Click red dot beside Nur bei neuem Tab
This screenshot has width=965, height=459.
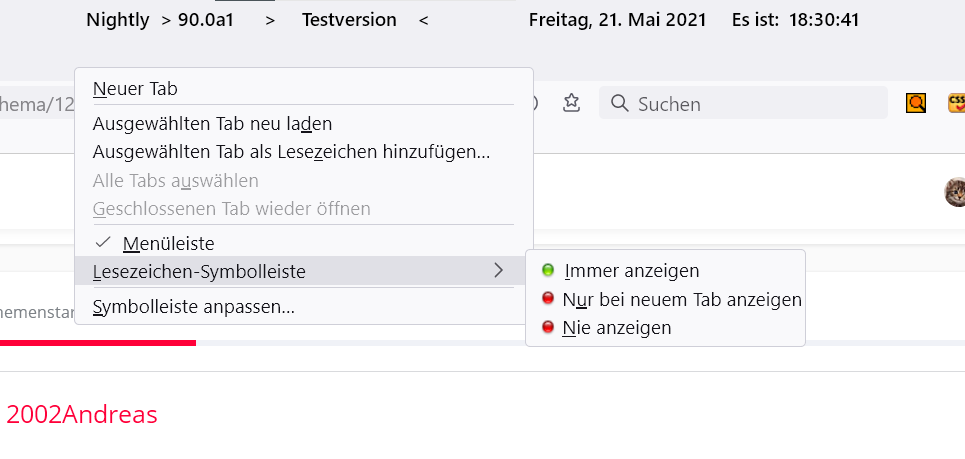coord(547,299)
